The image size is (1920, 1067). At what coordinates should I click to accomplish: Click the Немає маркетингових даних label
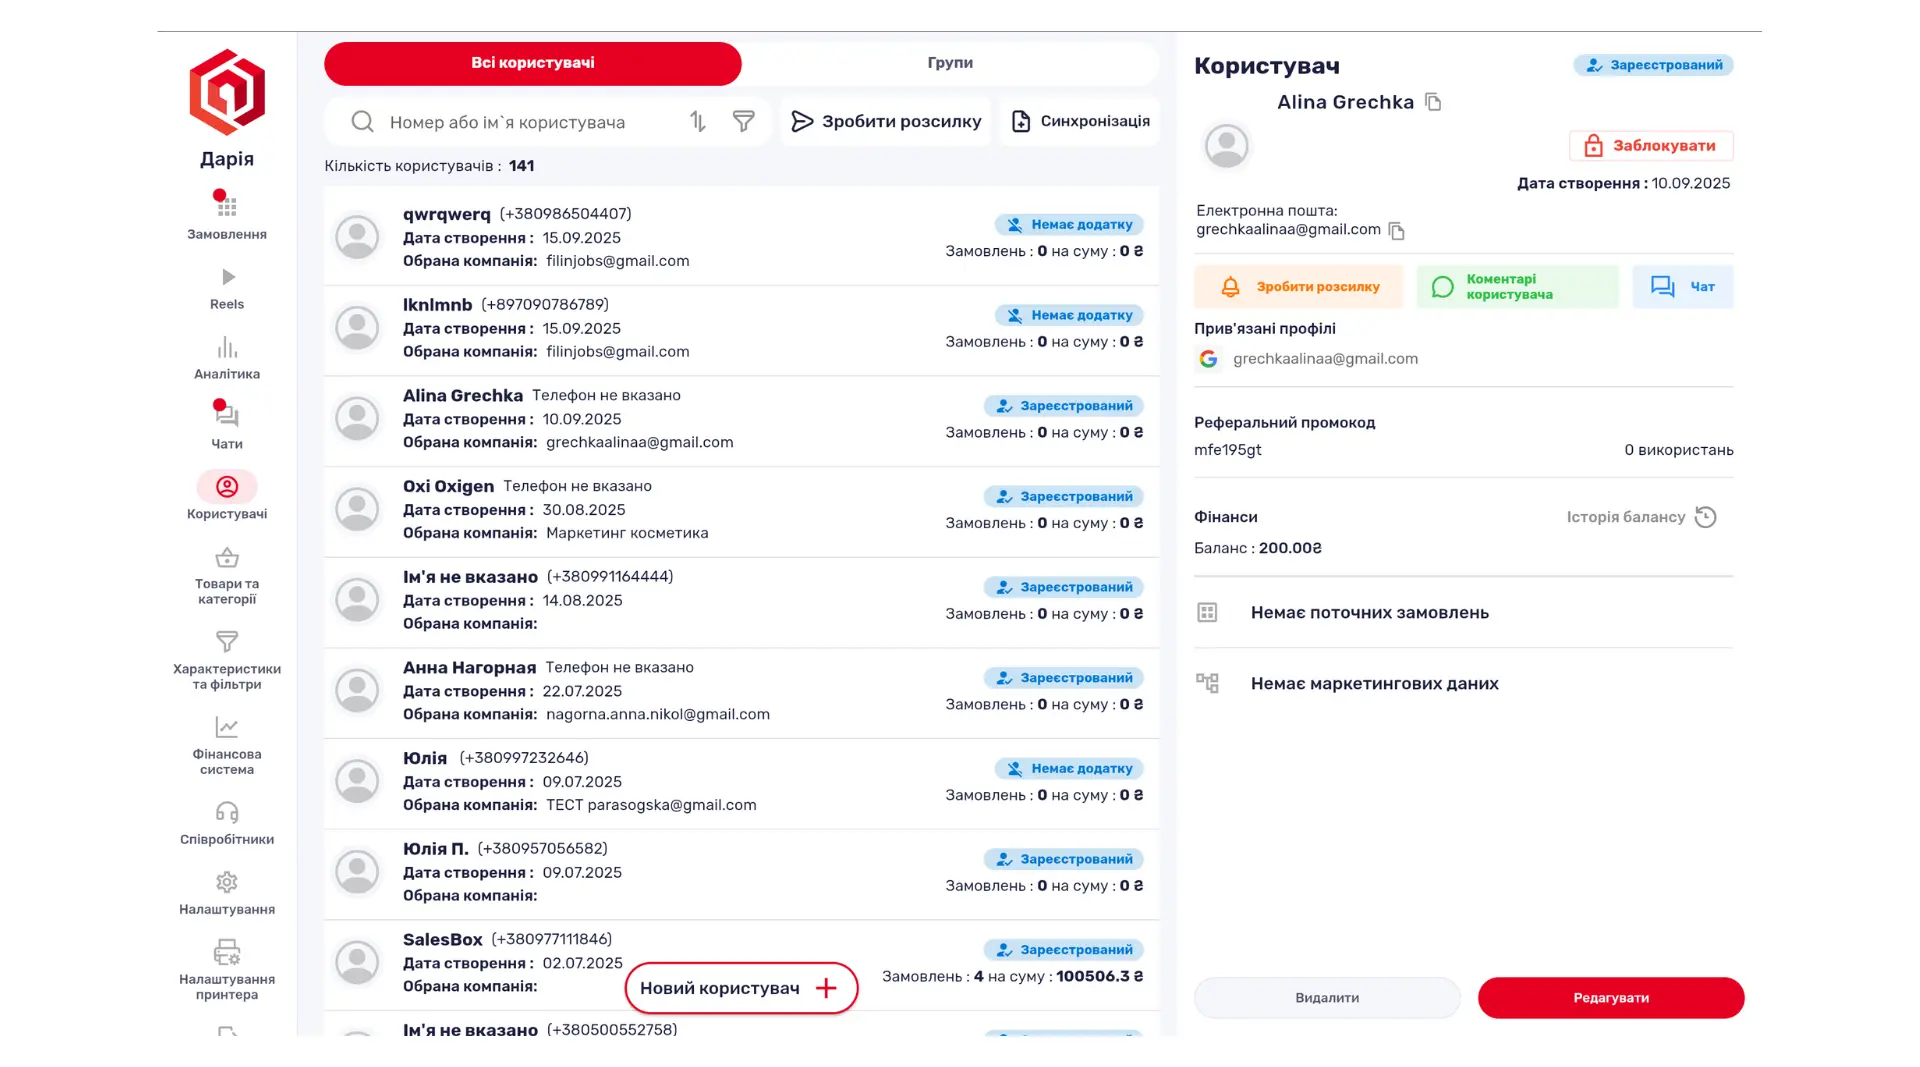pos(1375,684)
